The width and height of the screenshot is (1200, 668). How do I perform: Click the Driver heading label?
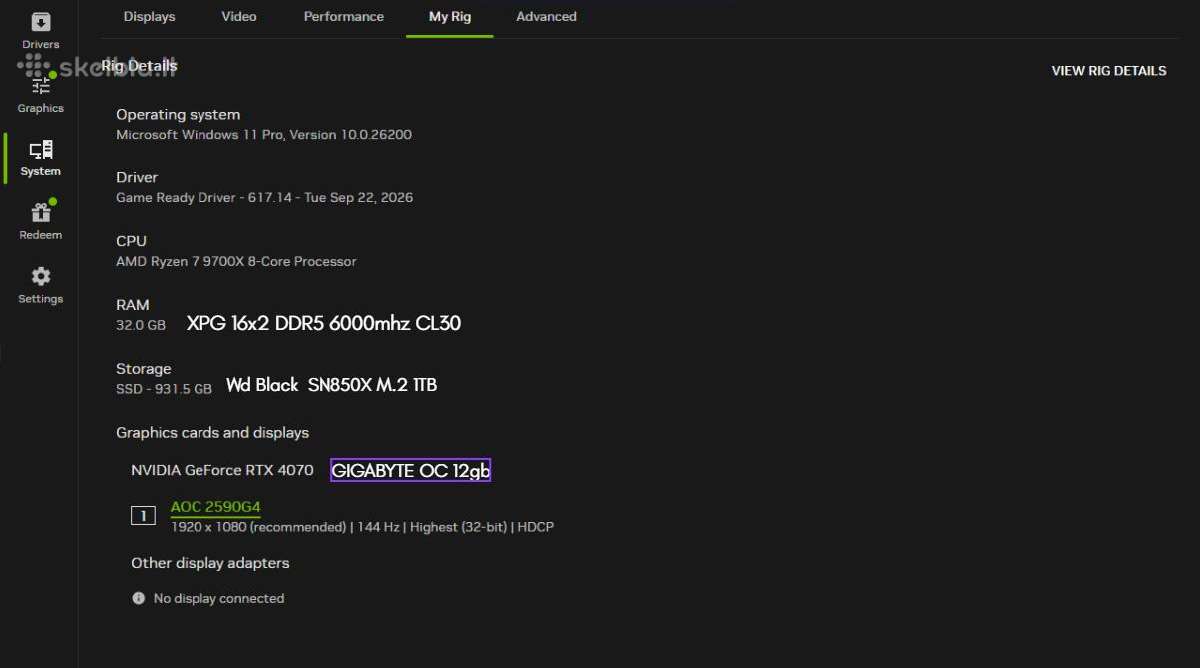(x=137, y=177)
